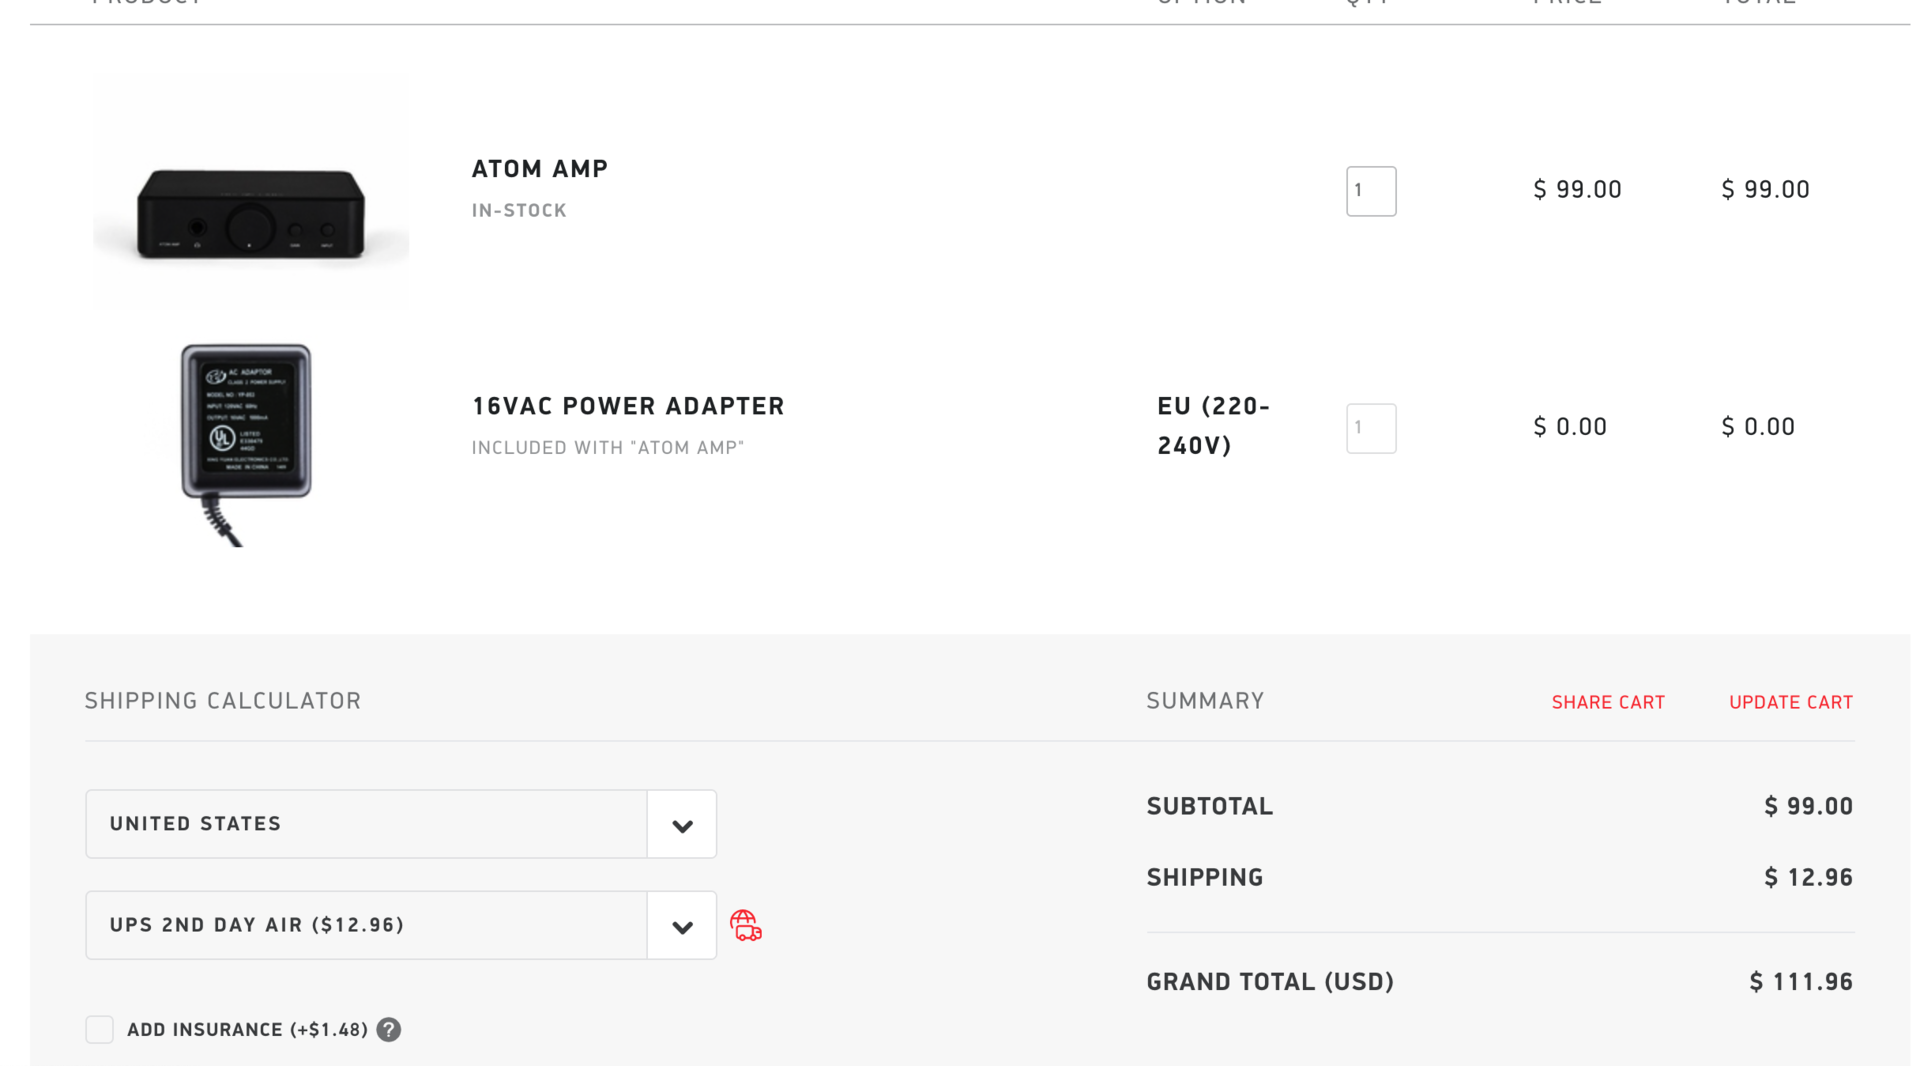Click the ATOM AMP product thumbnail
Viewport: 1920px width, 1066px height.
click(x=250, y=190)
